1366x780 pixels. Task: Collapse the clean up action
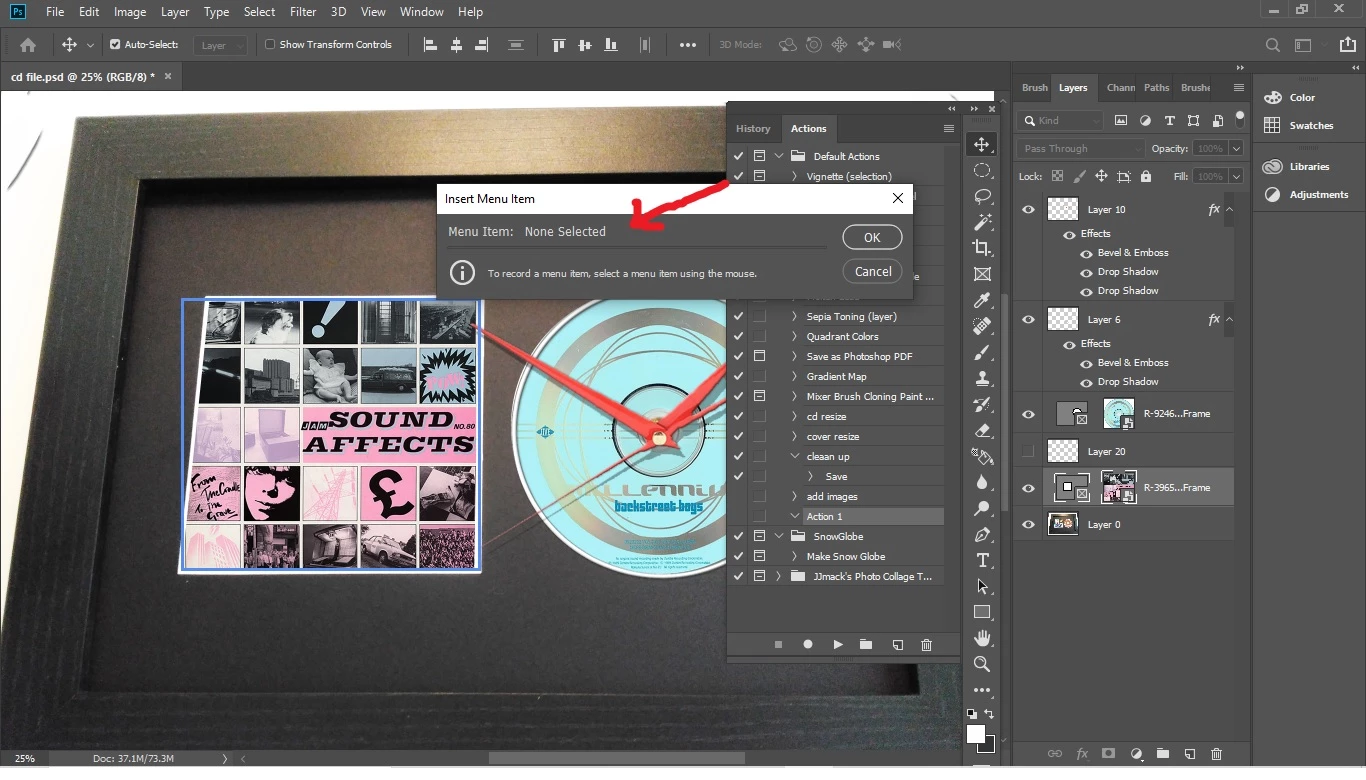click(x=794, y=457)
